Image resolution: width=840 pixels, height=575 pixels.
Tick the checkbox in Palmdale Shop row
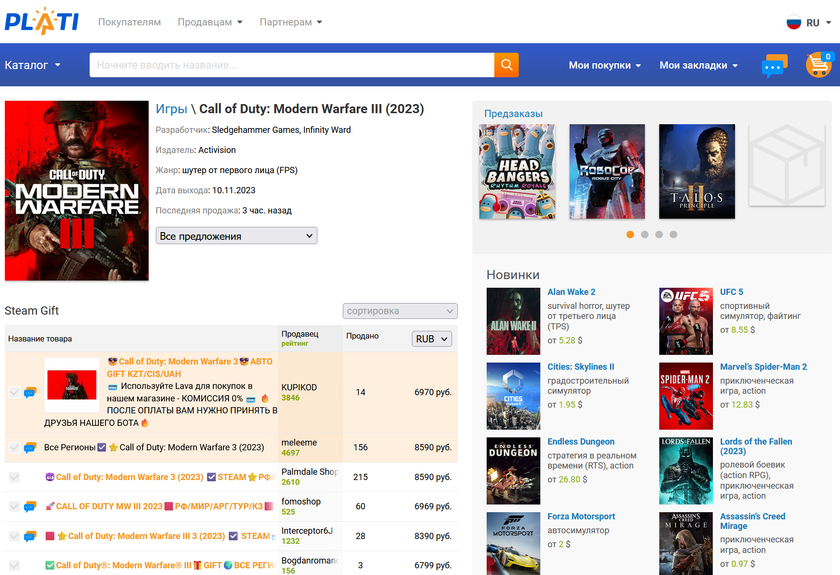14,477
